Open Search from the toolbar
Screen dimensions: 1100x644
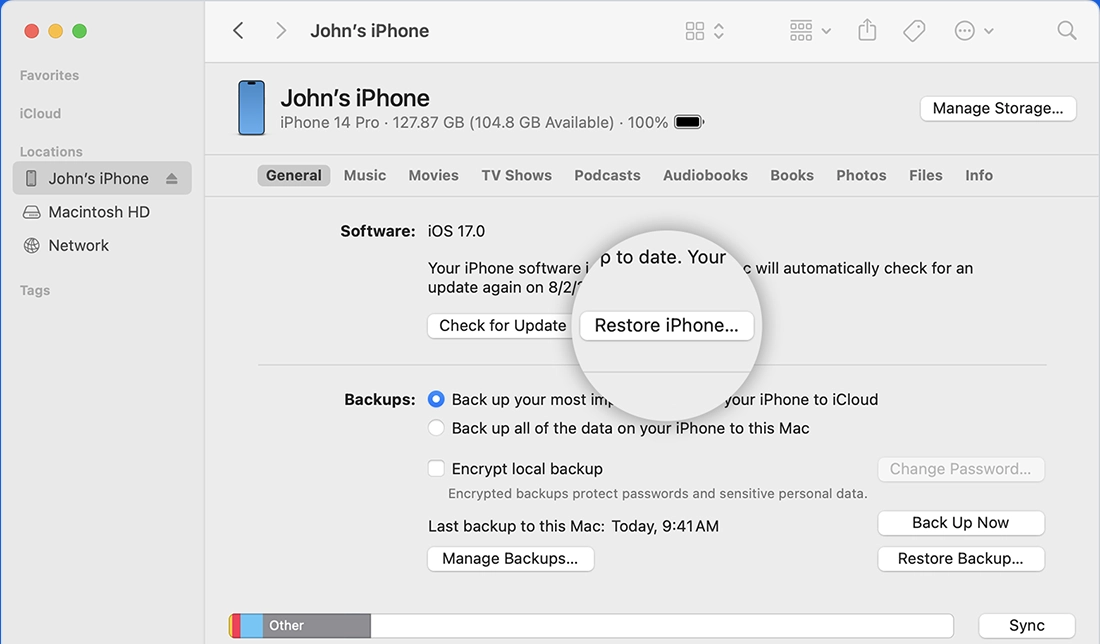(1066, 31)
